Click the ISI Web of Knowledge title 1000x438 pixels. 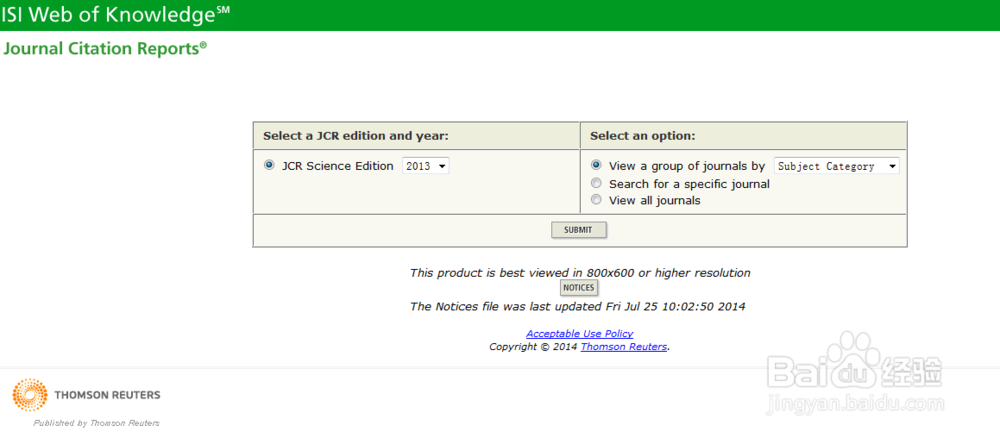[115, 15]
